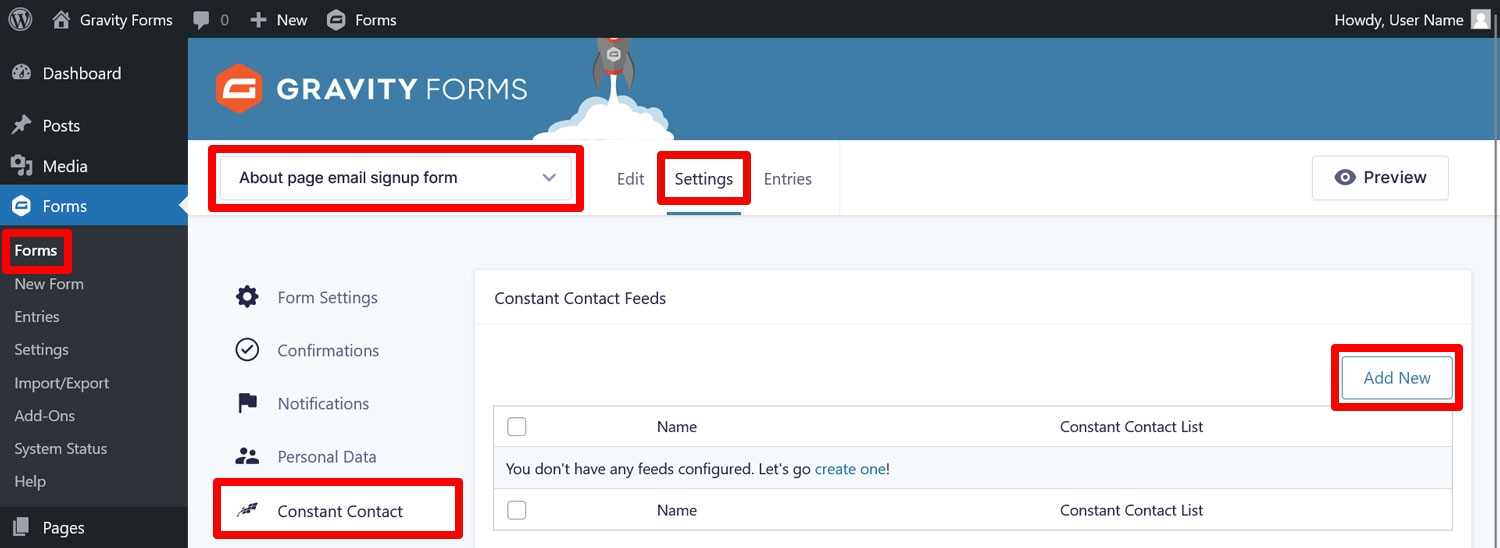Screen dimensions: 1500x548
Task: Click the Add New feed button
Action: click(1397, 378)
